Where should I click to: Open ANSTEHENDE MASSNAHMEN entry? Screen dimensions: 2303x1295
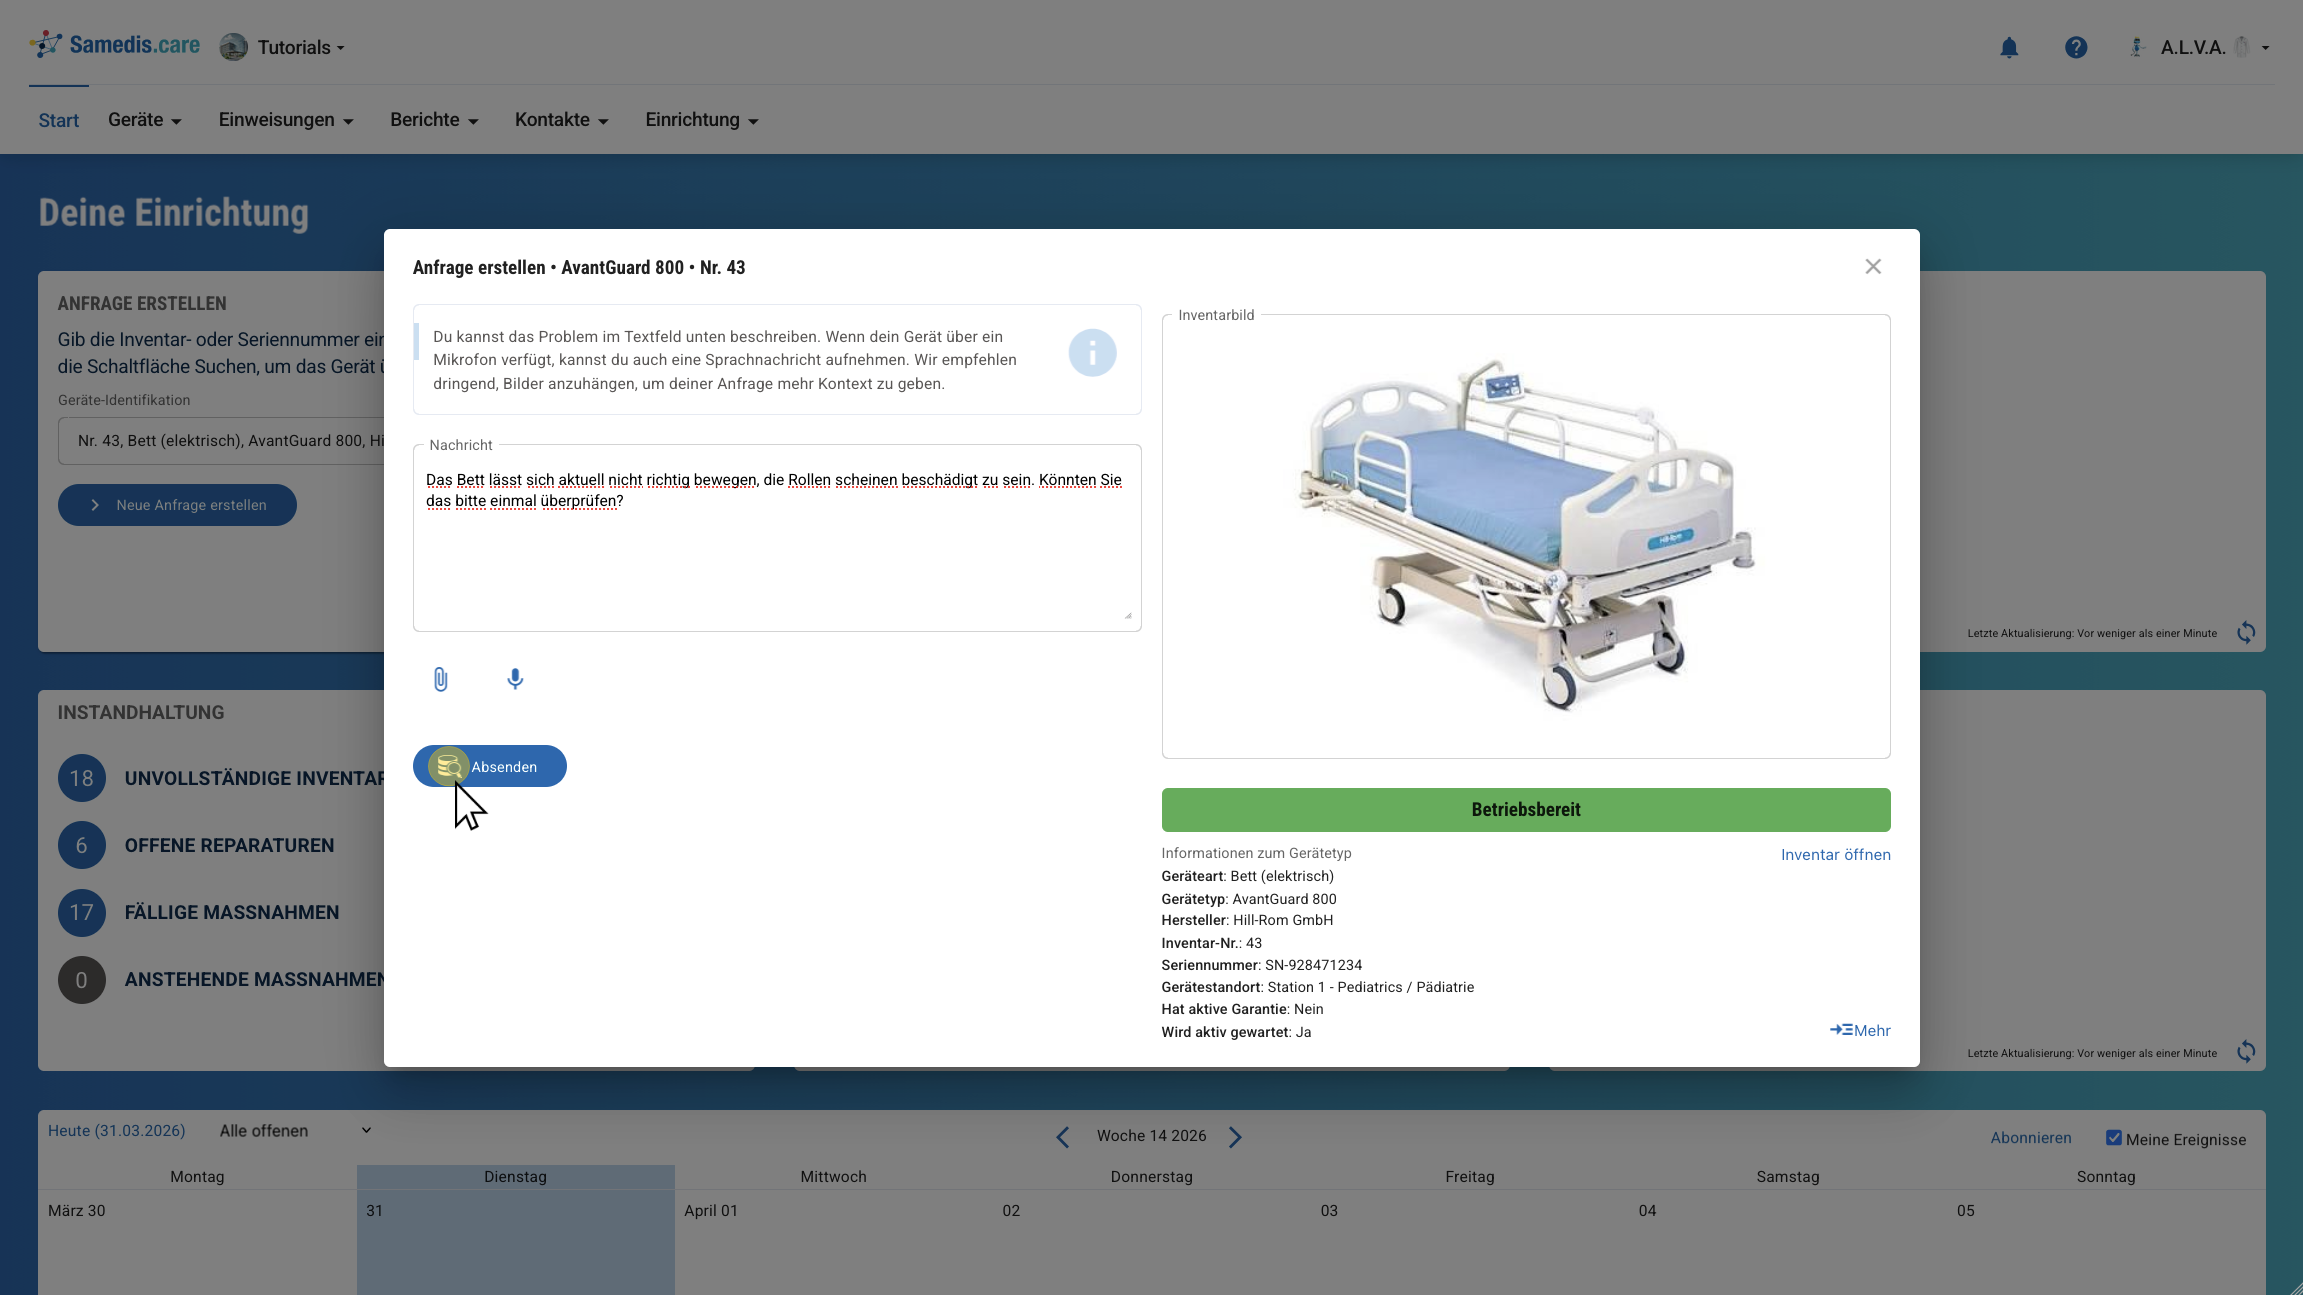click(x=255, y=980)
